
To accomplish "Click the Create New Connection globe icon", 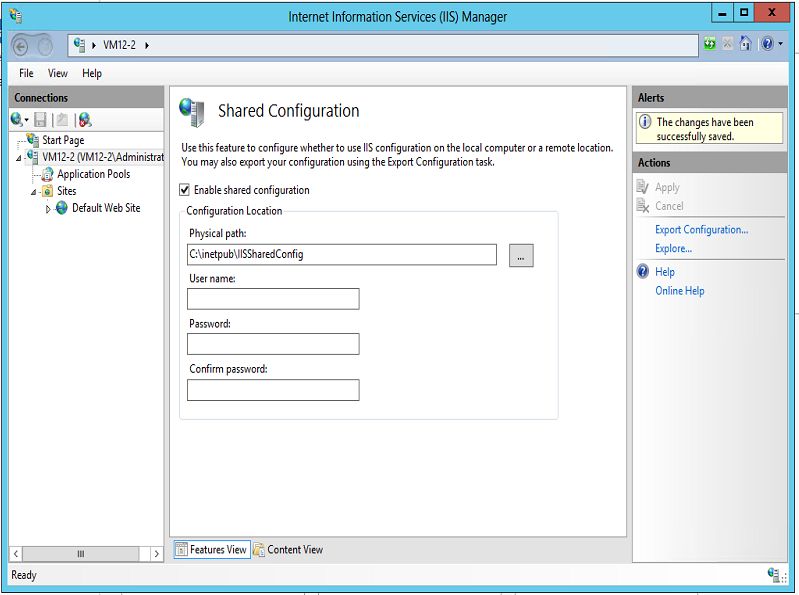I will [x=17, y=120].
